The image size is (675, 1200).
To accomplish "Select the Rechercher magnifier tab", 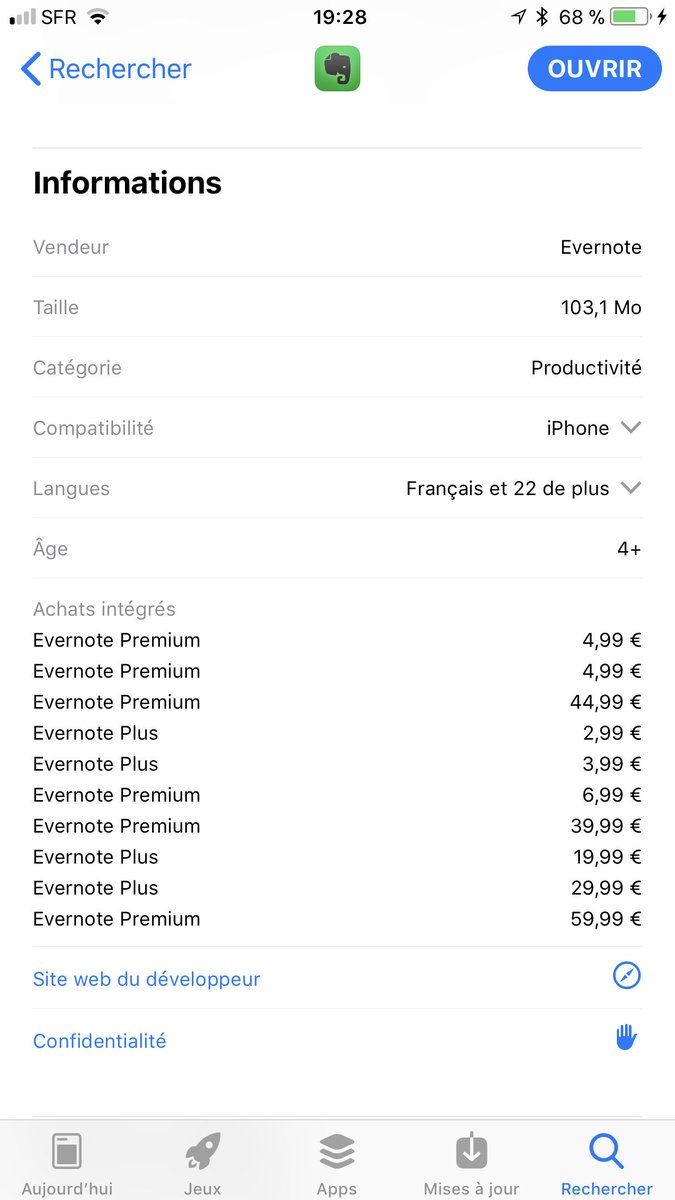I will [607, 1152].
